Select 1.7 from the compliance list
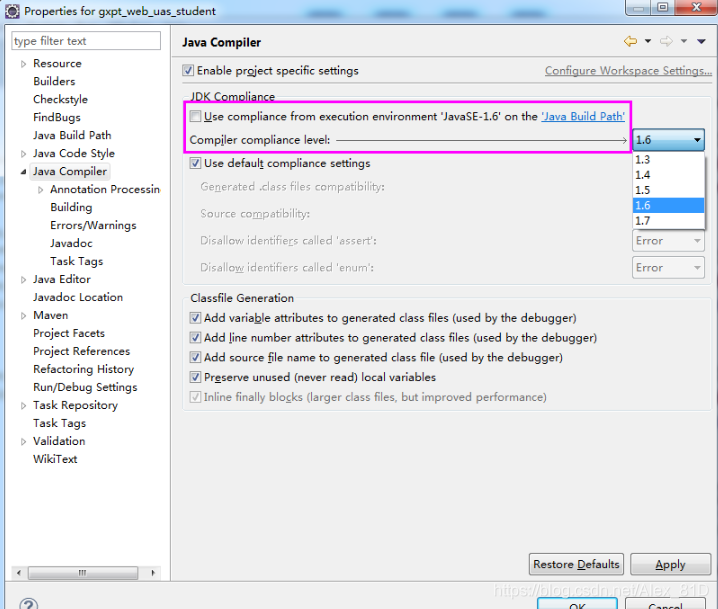 [644, 220]
